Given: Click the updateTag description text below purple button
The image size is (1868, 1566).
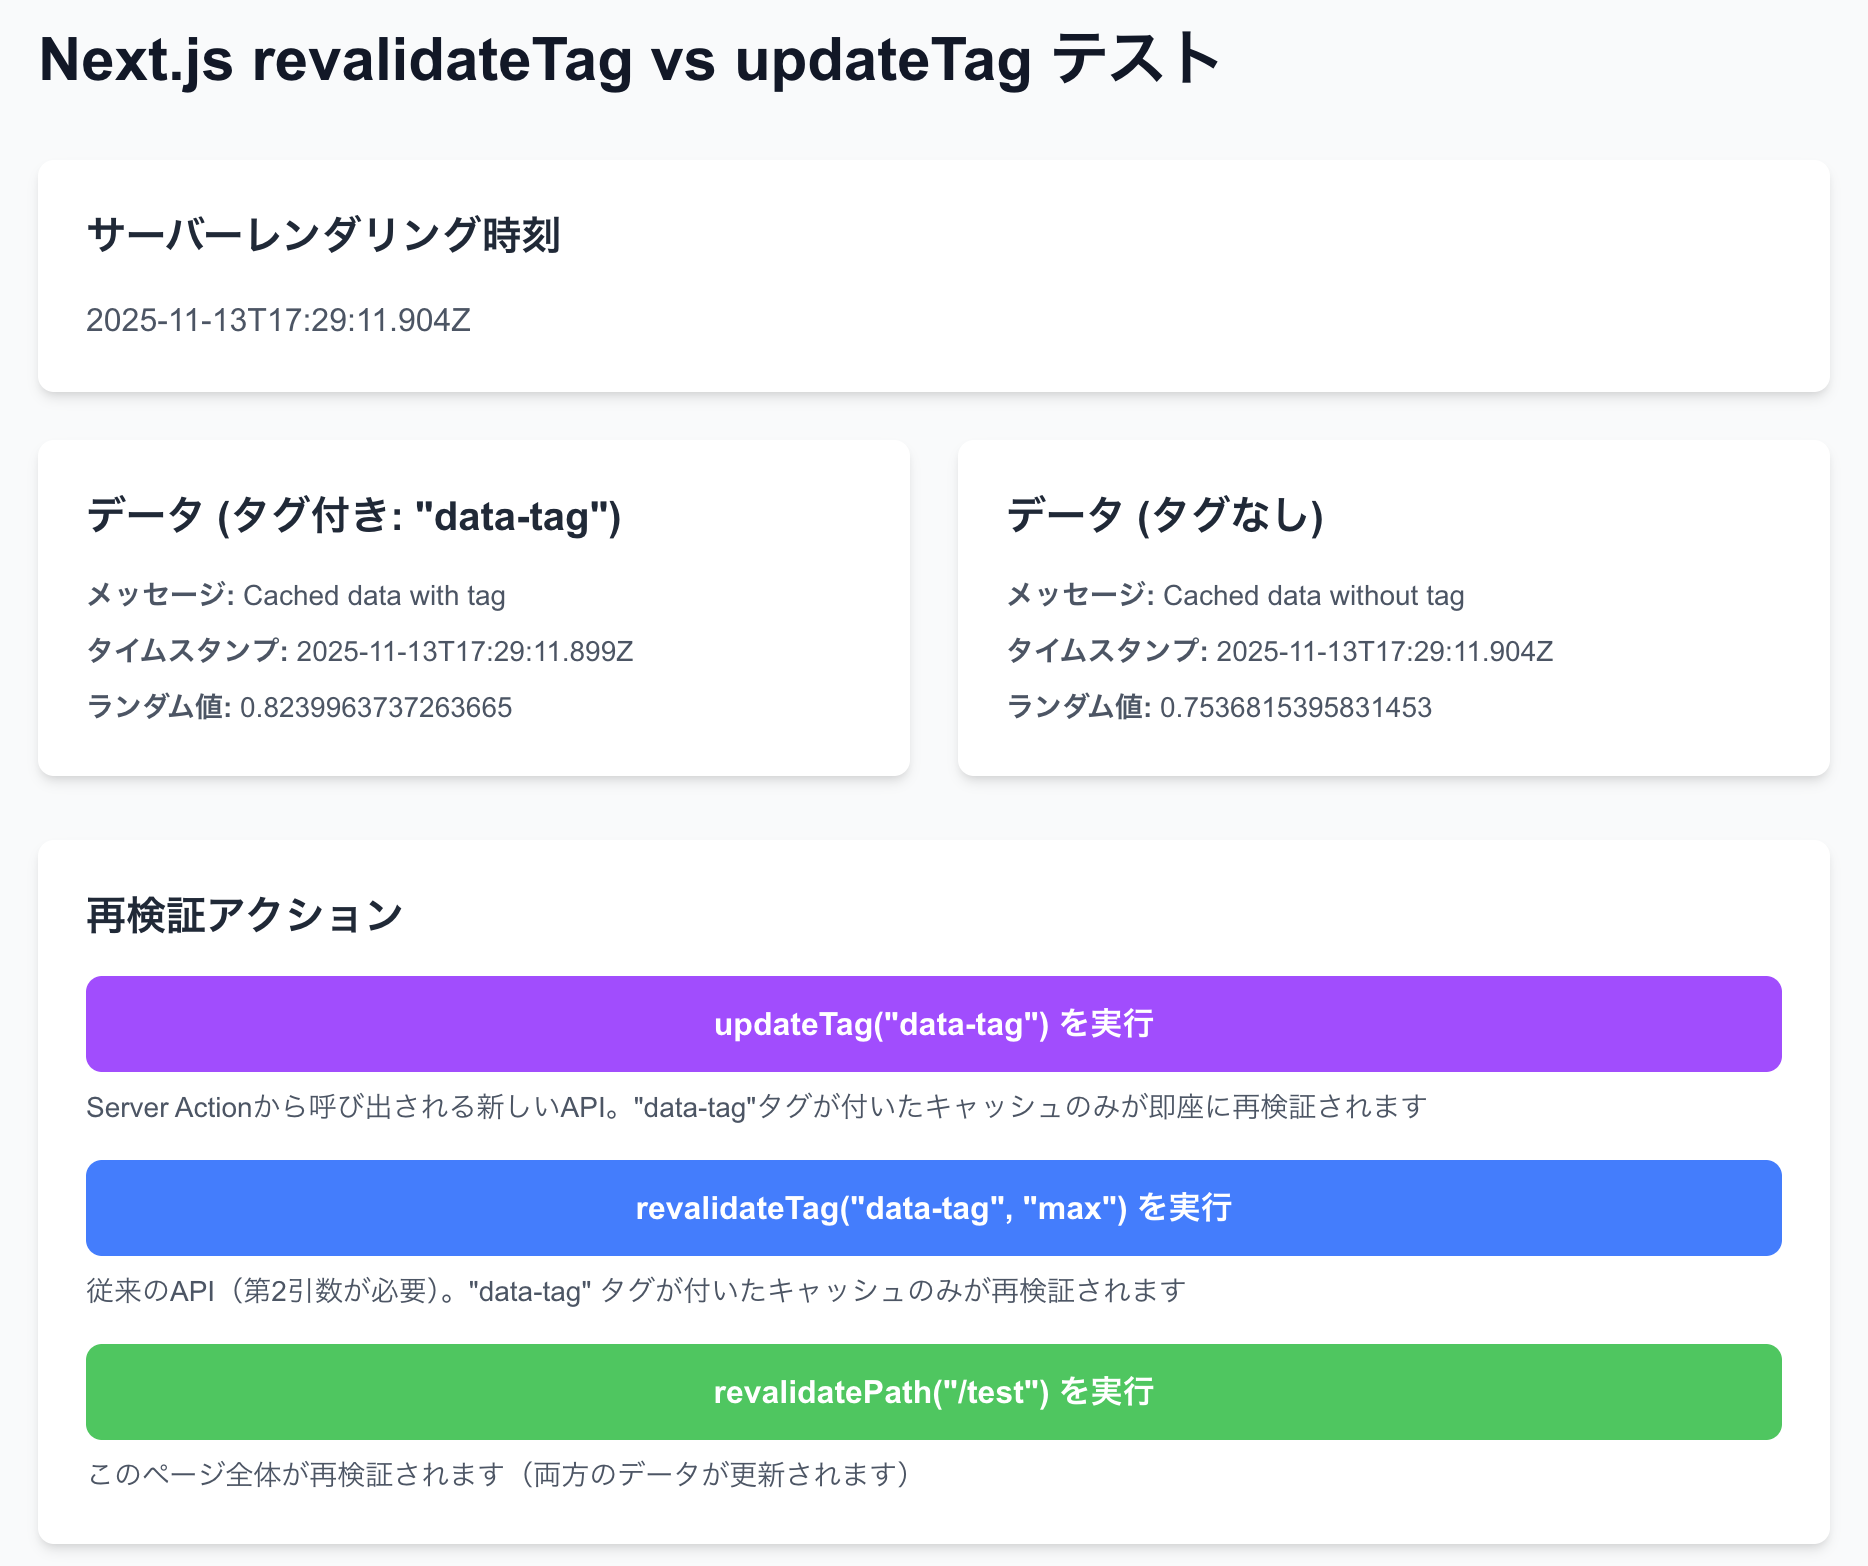Looking at the screenshot, I should pyautogui.click(x=757, y=1107).
